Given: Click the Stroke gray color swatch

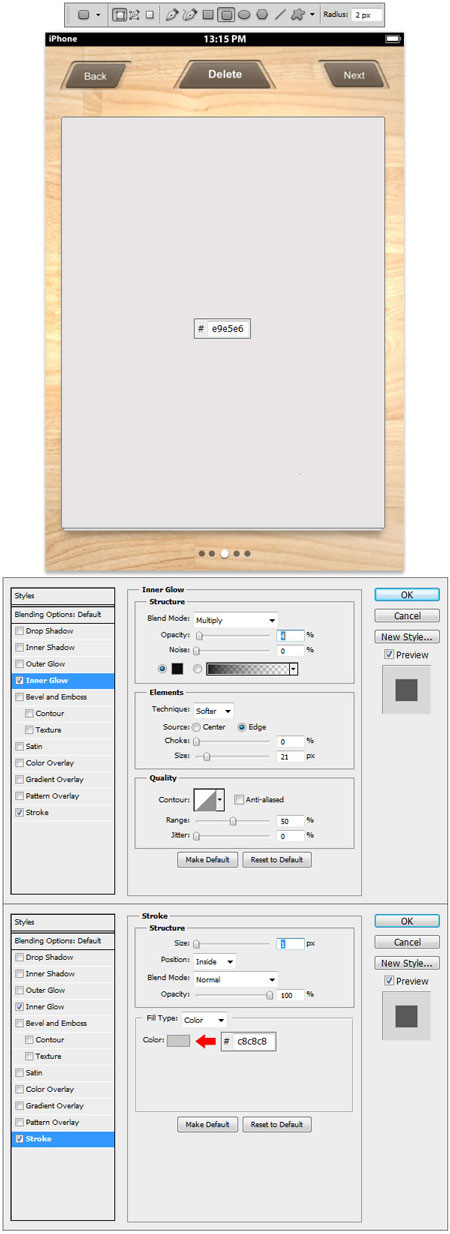Looking at the screenshot, I should [x=178, y=1042].
